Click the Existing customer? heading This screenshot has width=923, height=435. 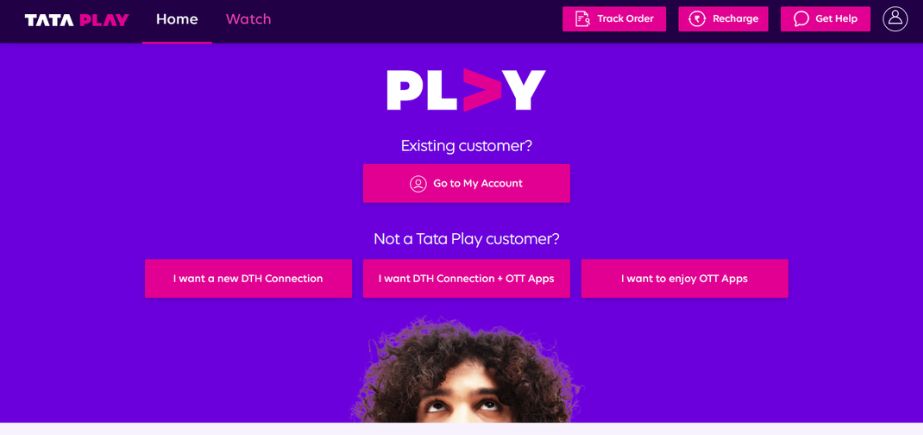[466, 146]
